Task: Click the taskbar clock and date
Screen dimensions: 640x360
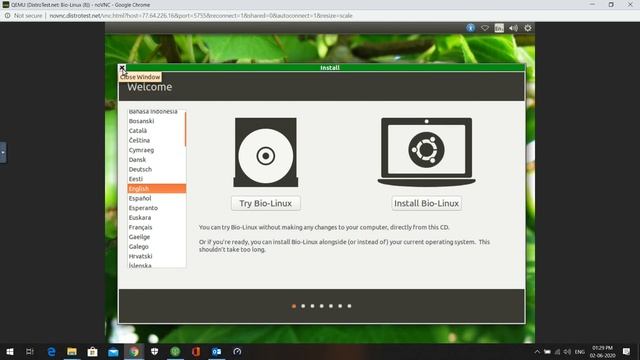Action: pos(602,351)
